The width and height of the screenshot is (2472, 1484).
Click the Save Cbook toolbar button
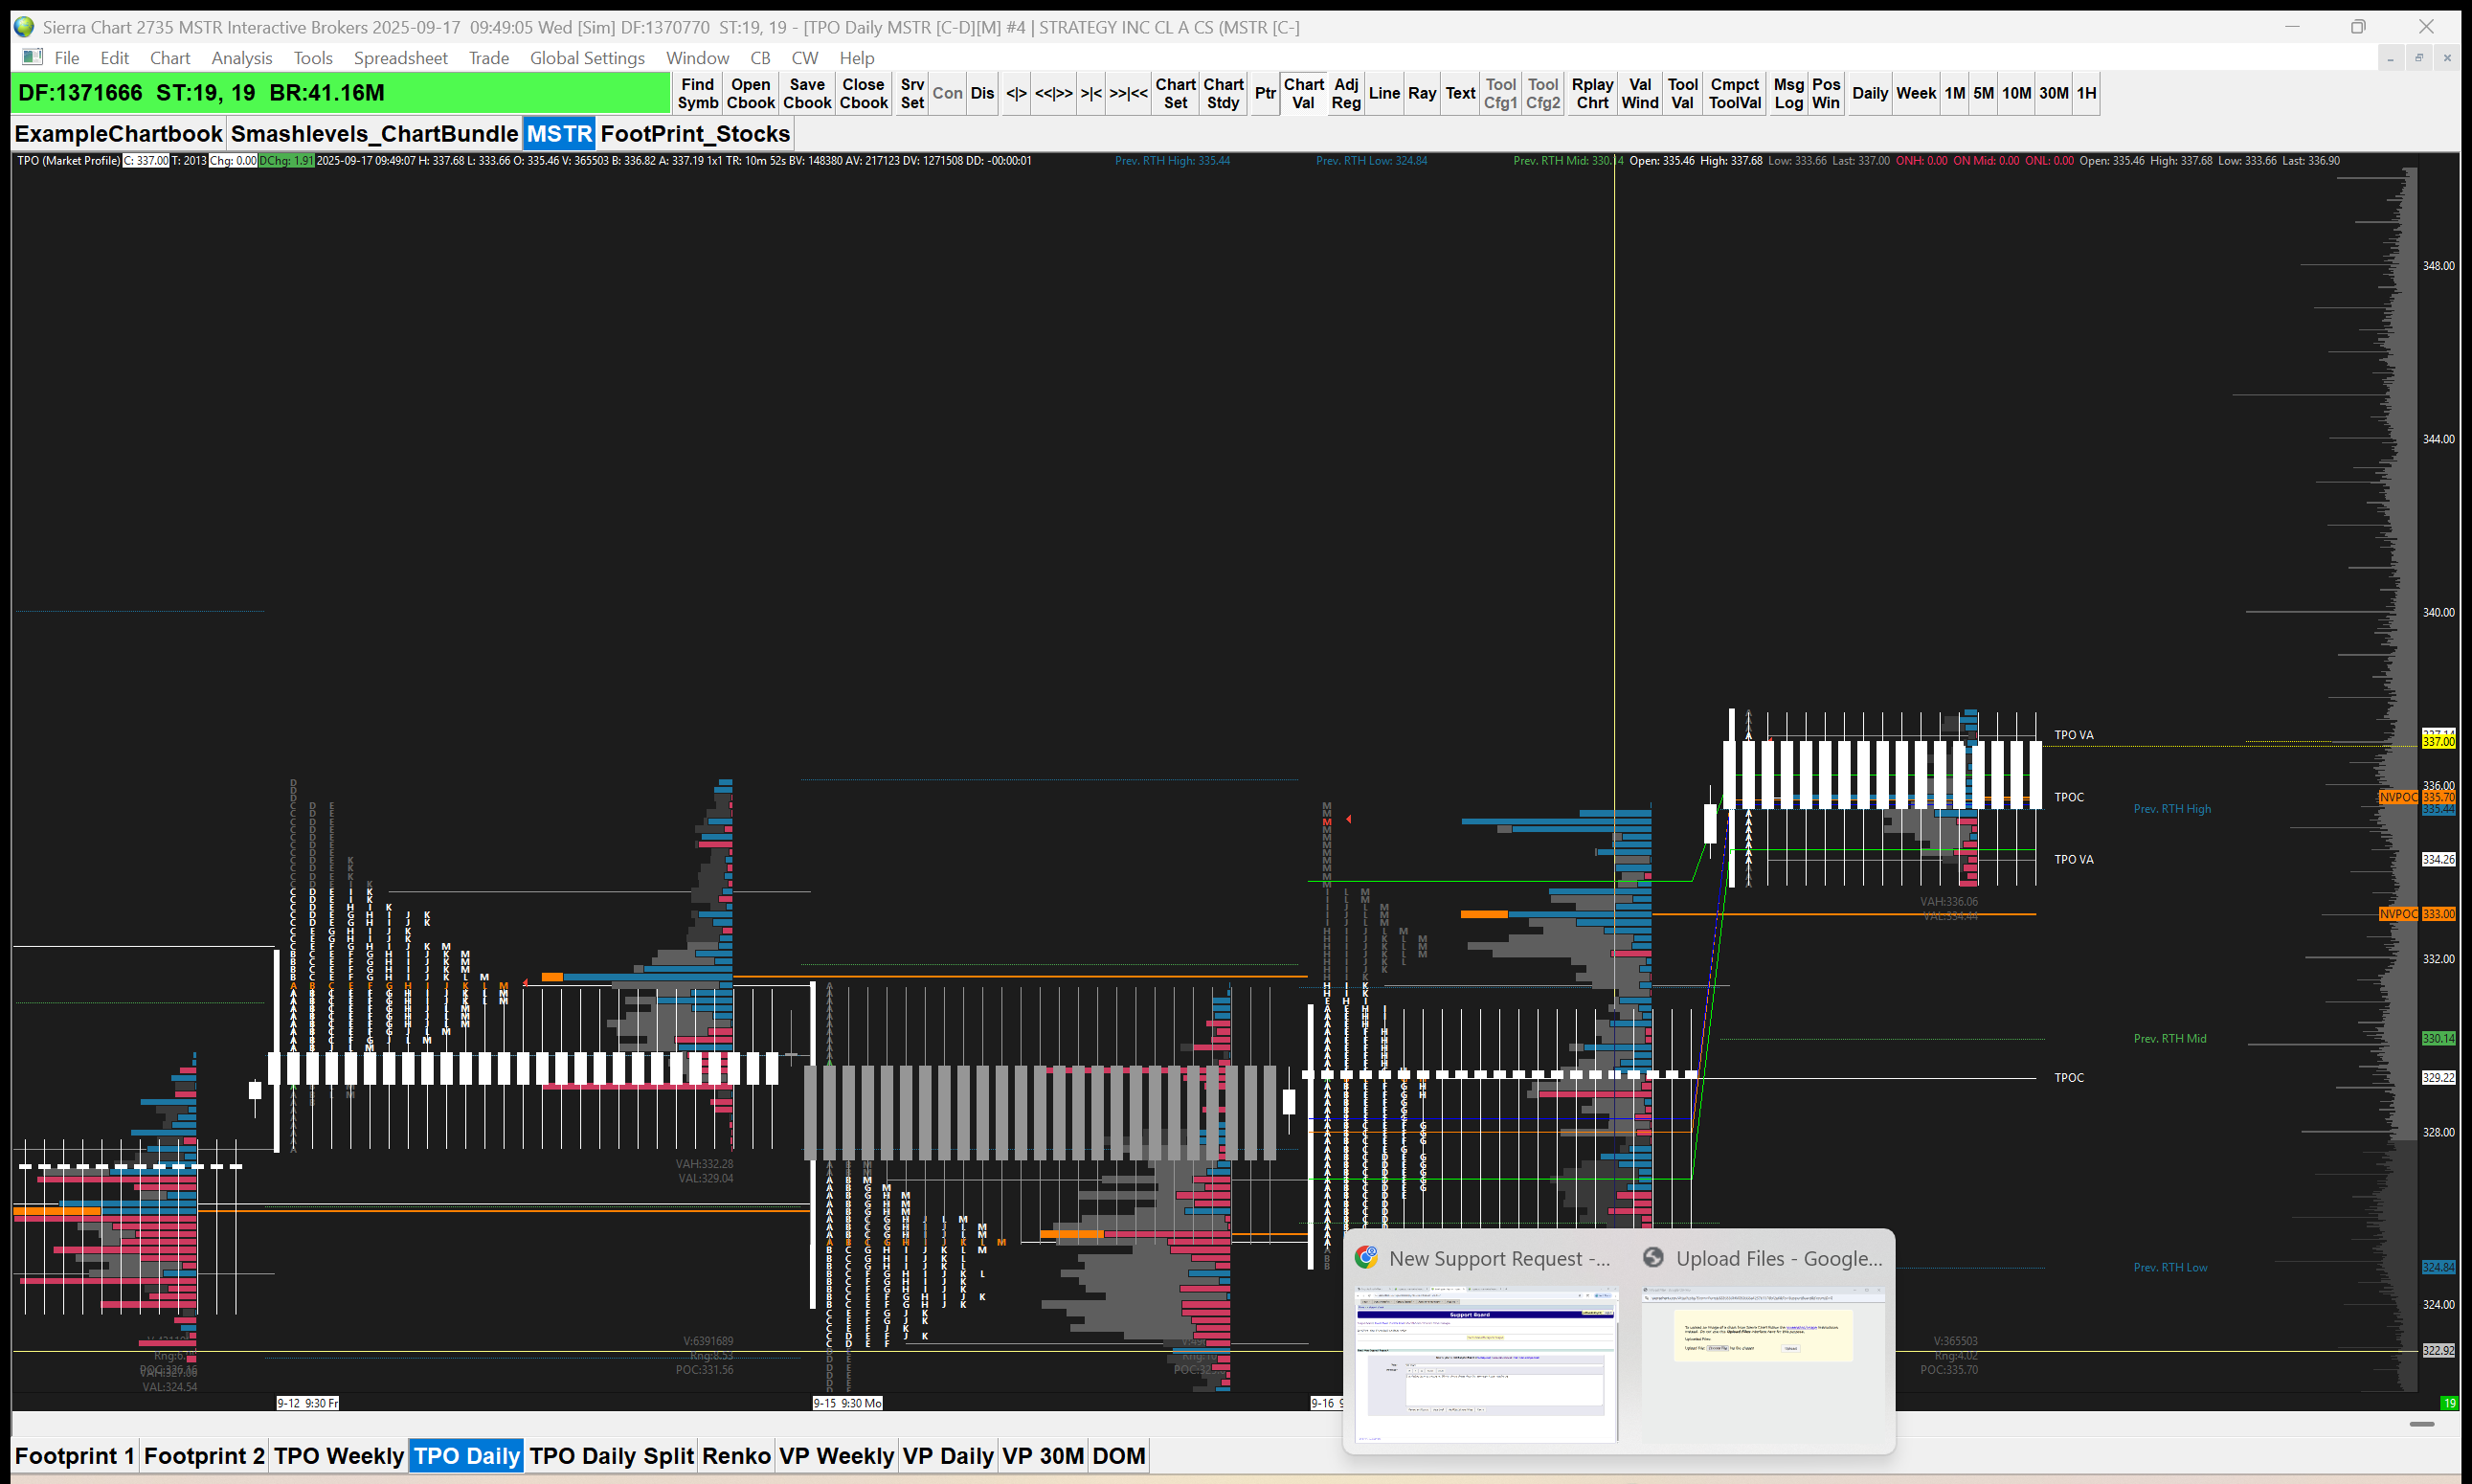click(x=806, y=93)
